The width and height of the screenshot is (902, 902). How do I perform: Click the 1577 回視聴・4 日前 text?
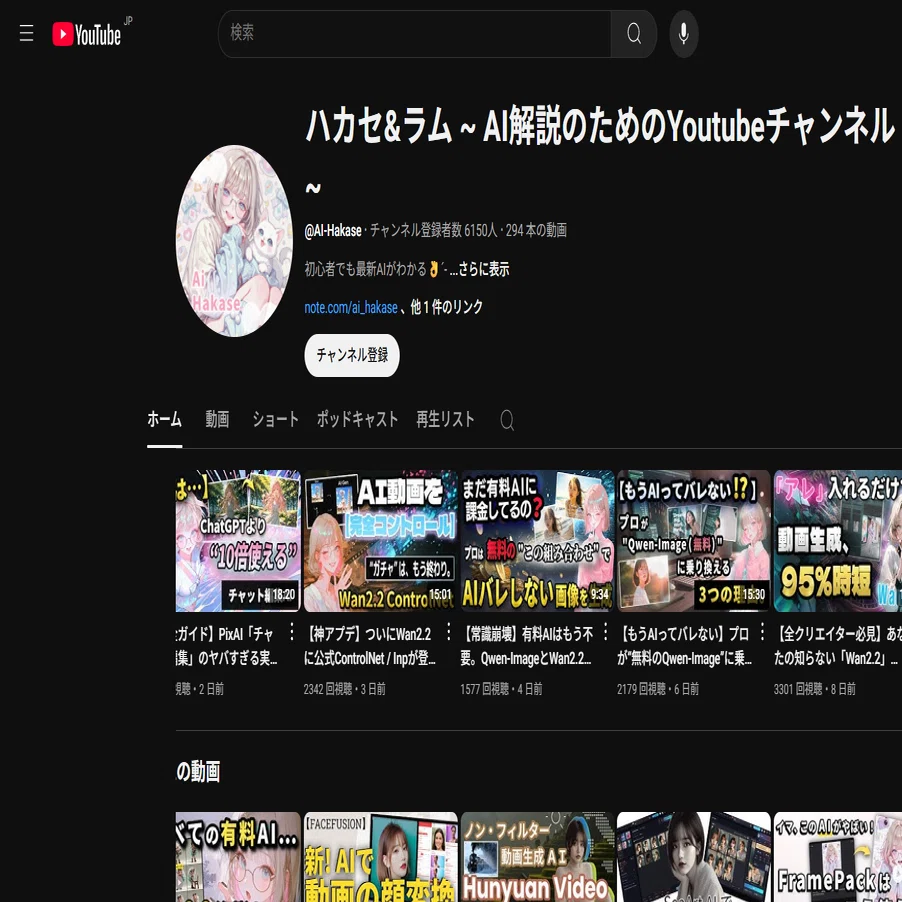click(x=501, y=689)
